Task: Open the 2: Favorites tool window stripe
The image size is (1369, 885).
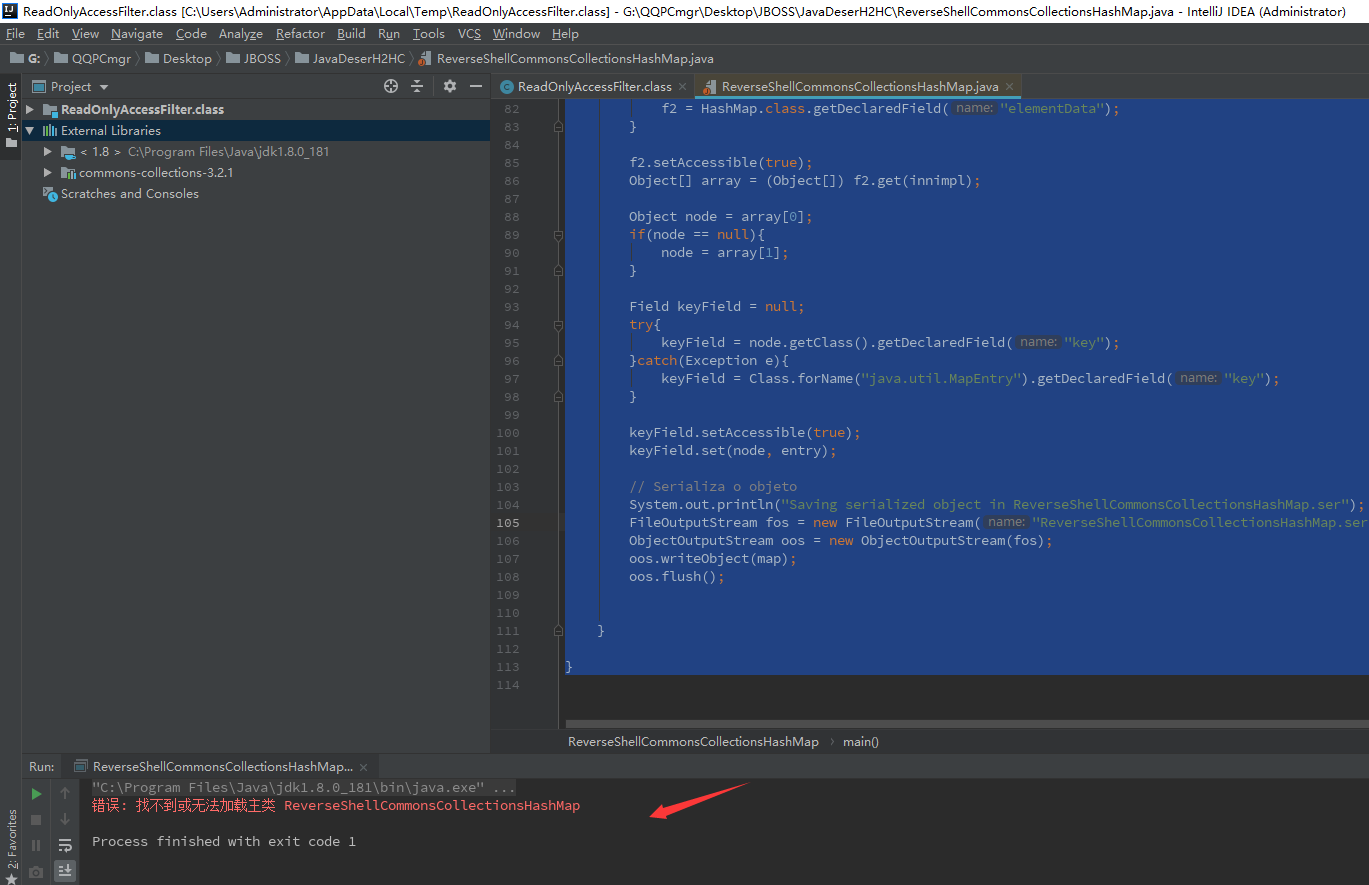Action: pyautogui.click(x=11, y=845)
